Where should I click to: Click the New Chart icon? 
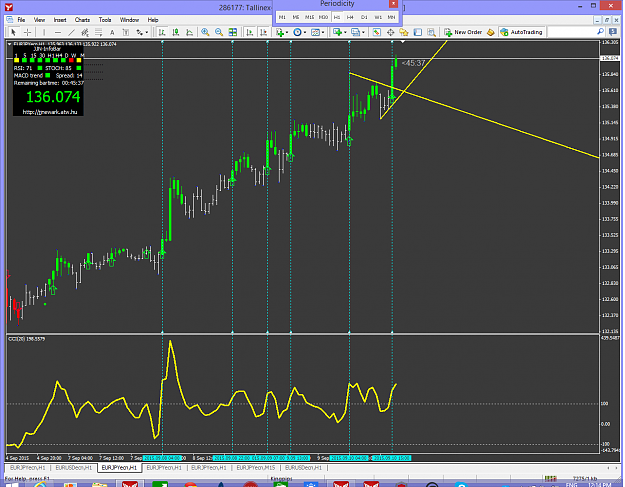pos(337,32)
